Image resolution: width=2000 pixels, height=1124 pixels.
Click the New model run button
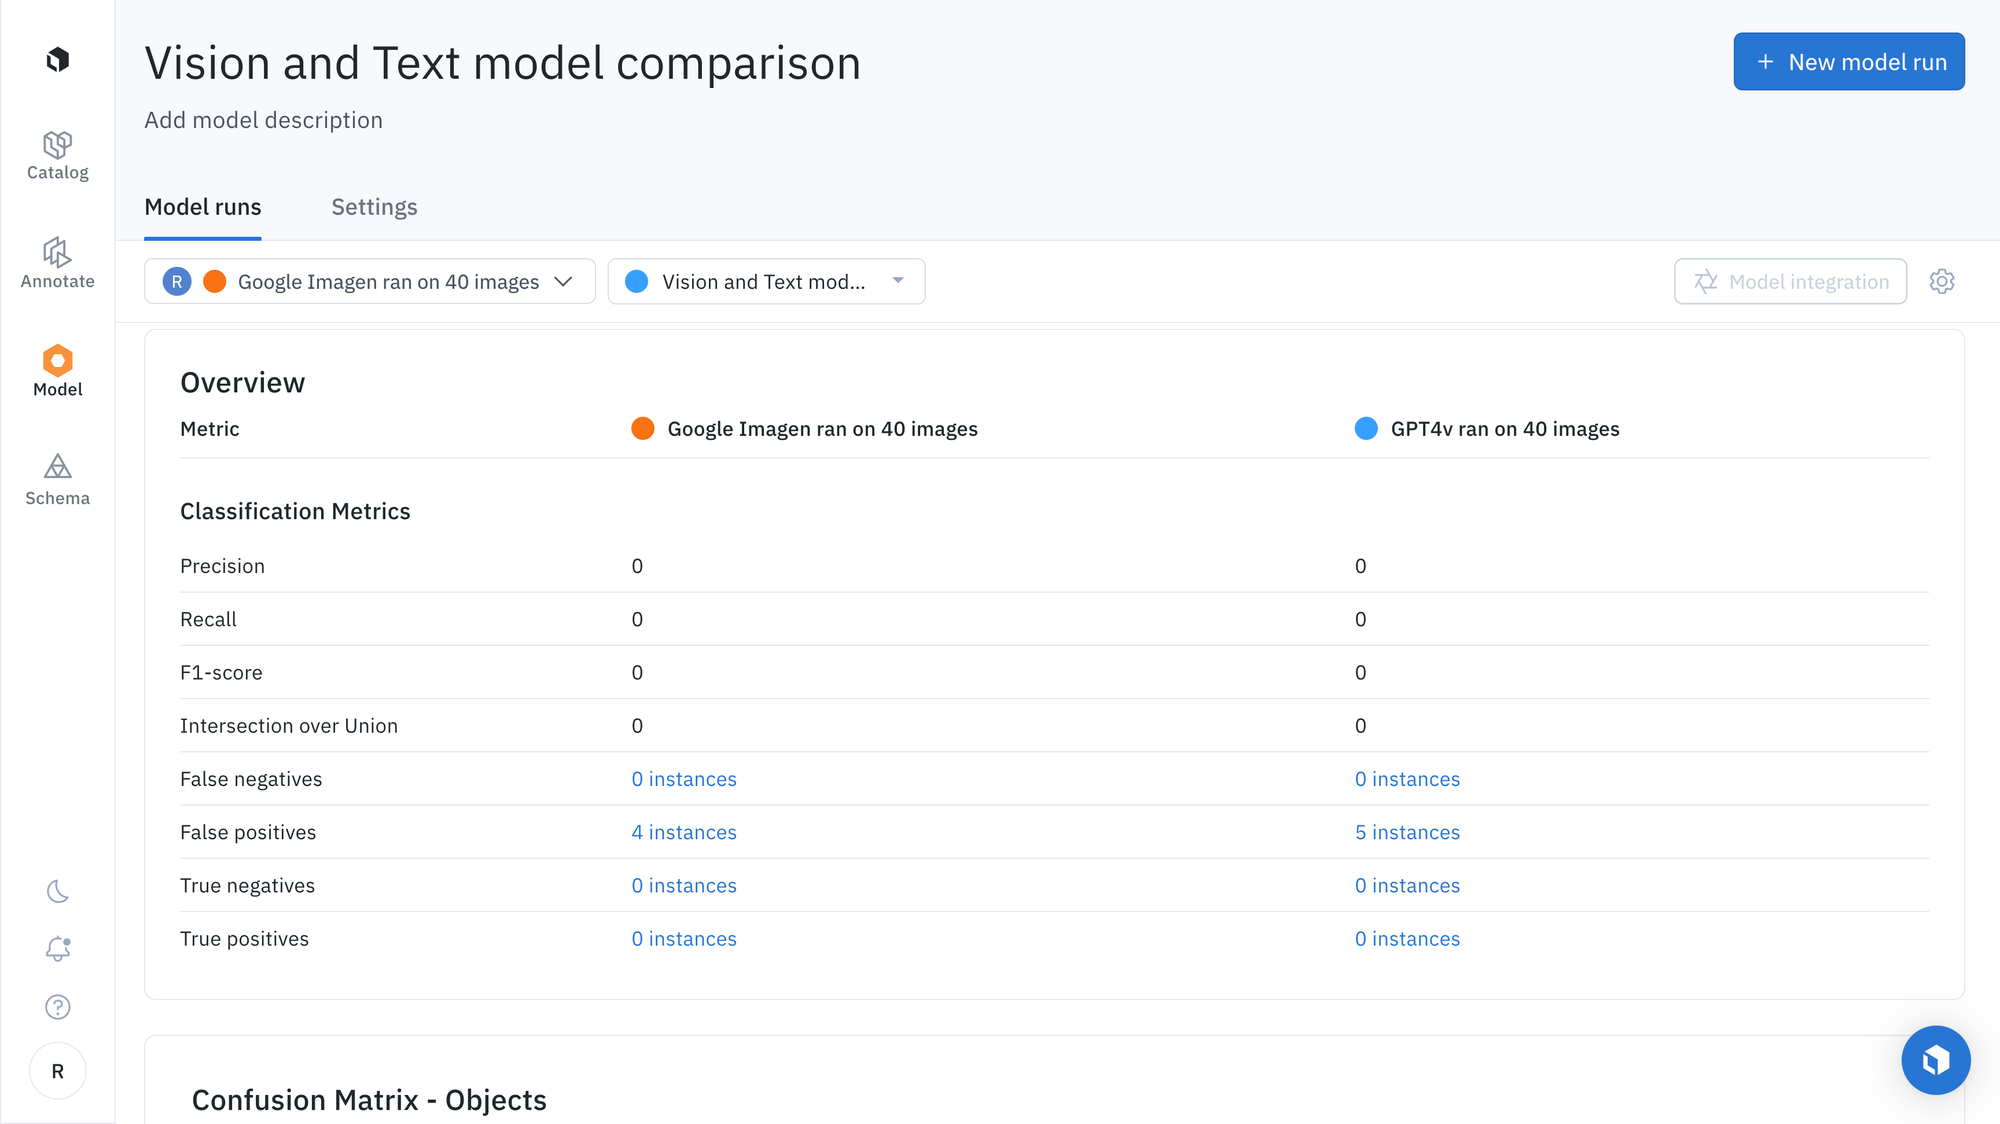1848,62
